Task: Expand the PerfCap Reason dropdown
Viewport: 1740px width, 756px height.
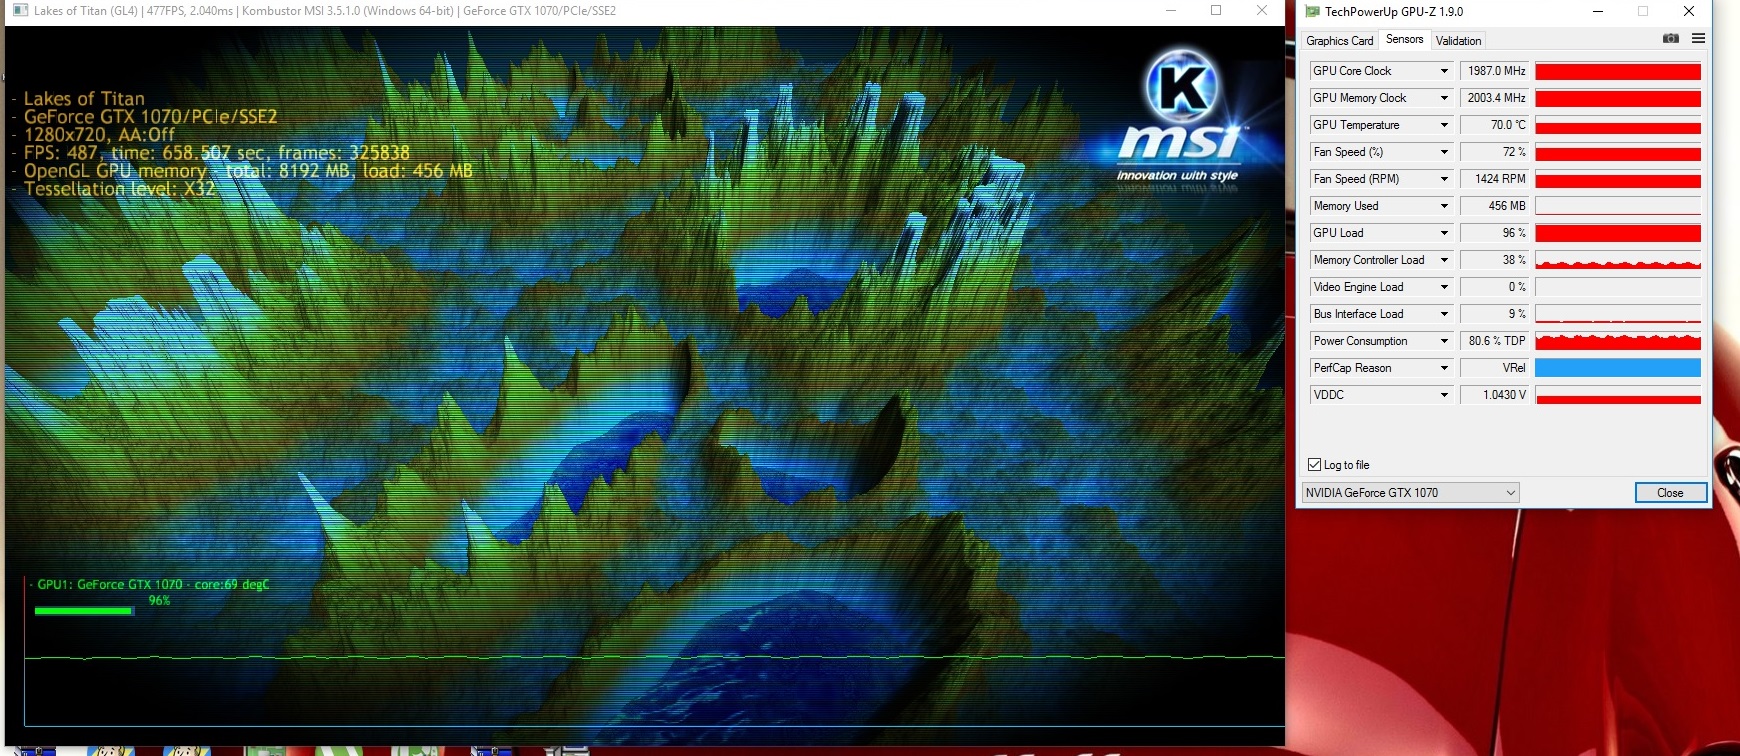Action: [x=1444, y=368]
